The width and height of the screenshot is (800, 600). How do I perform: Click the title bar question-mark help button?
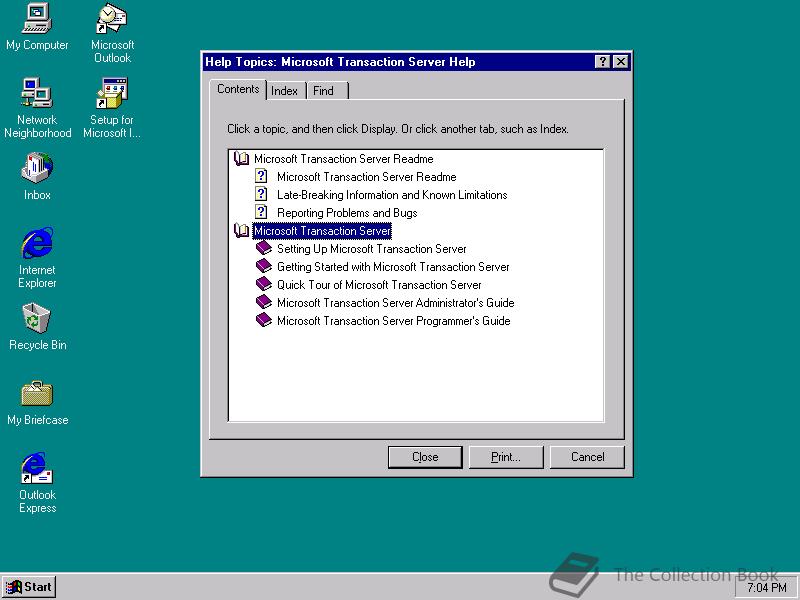[x=603, y=62]
